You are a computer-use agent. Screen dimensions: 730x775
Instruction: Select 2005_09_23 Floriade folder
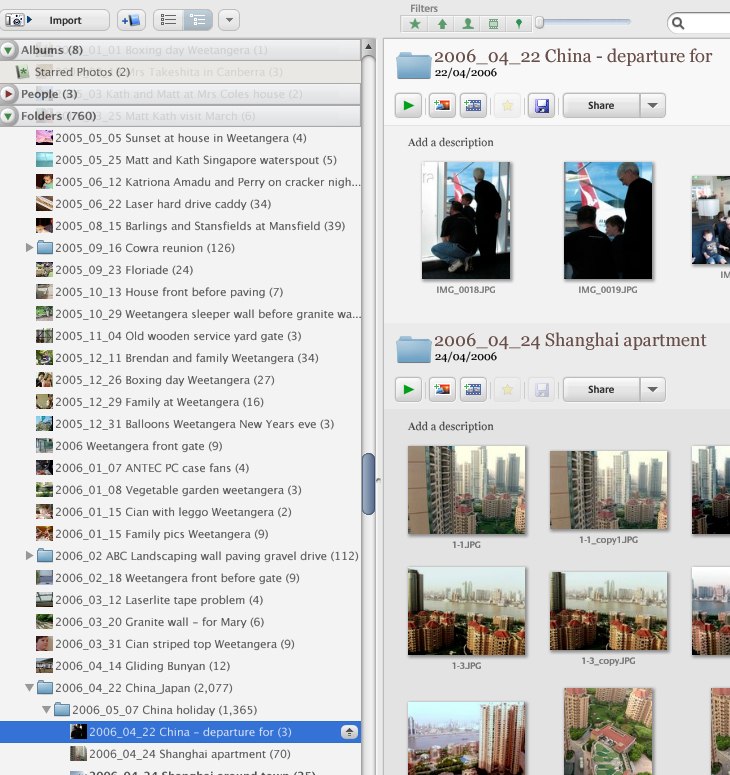[x=124, y=270]
